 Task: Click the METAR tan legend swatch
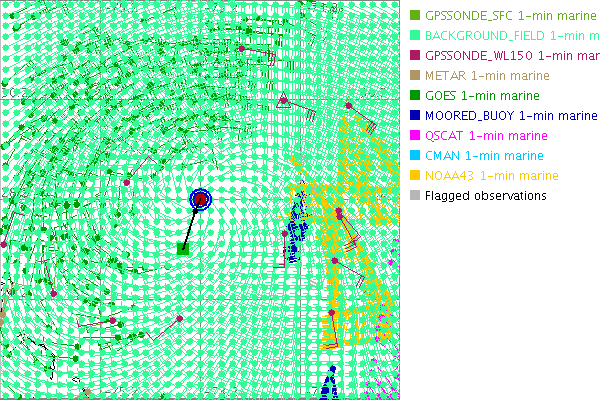[415, 76]
